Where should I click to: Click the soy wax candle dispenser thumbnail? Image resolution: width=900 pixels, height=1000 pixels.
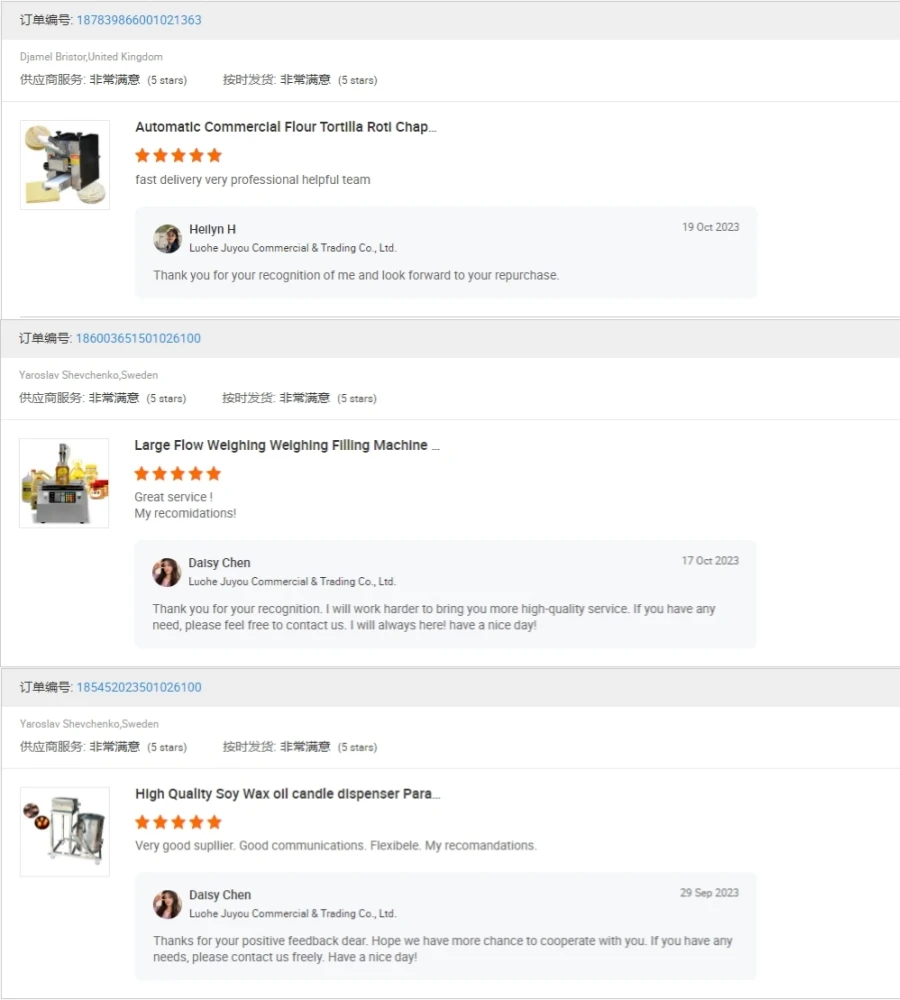tap(64, 832)
